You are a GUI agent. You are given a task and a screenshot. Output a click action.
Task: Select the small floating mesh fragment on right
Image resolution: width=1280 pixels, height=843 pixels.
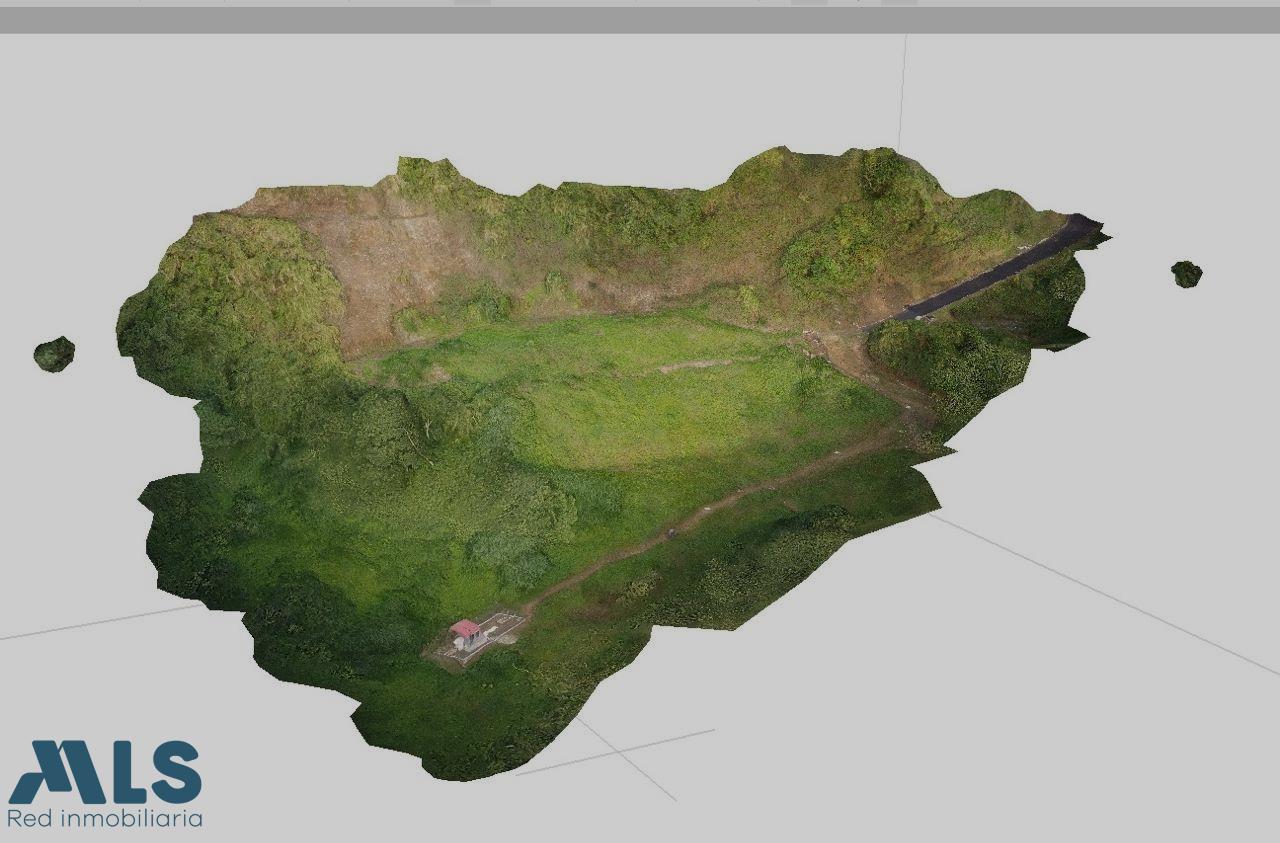coord(1186,273)
